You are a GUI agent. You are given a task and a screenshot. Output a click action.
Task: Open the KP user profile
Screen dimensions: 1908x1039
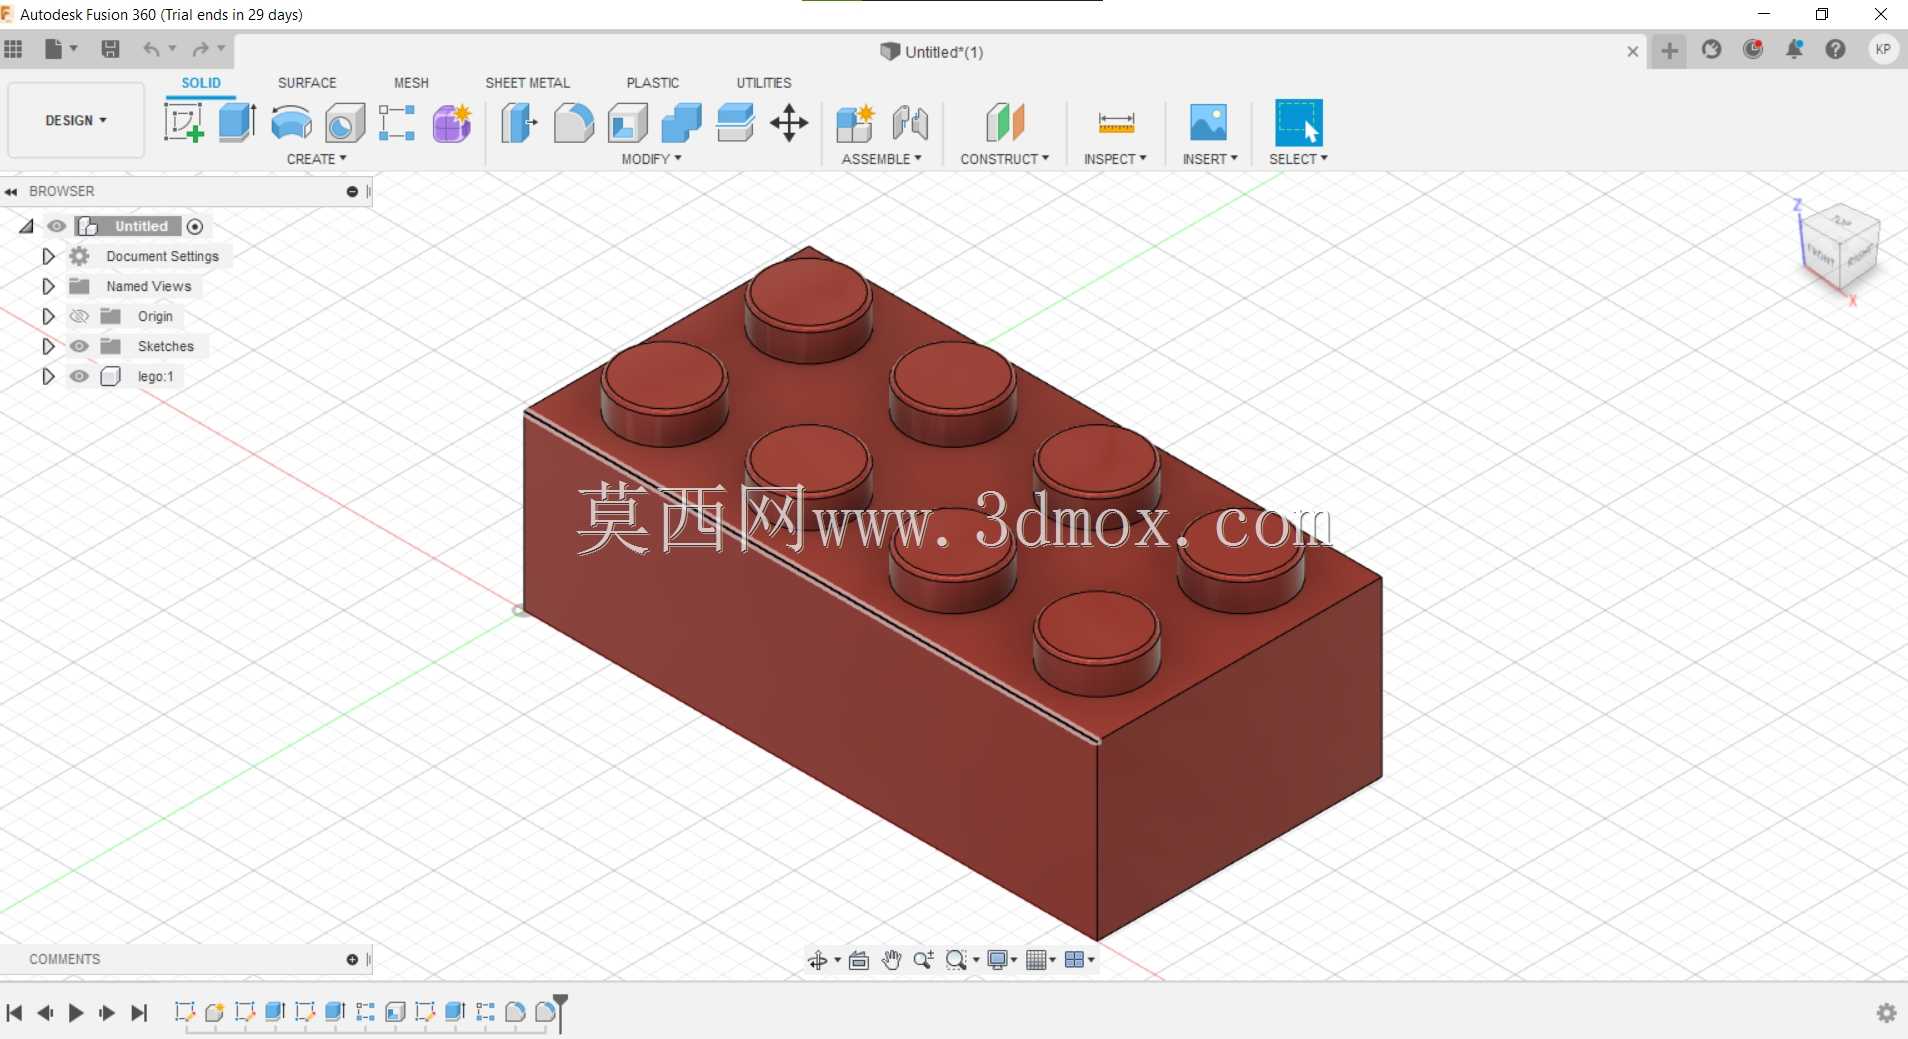point(1883,49)
